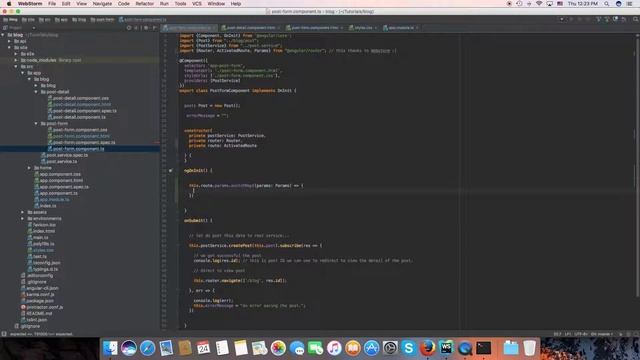The width and height of the screenshot is (640, 360).
Task: Open tsconfig.json file
Action: click(x=44, y=263)
